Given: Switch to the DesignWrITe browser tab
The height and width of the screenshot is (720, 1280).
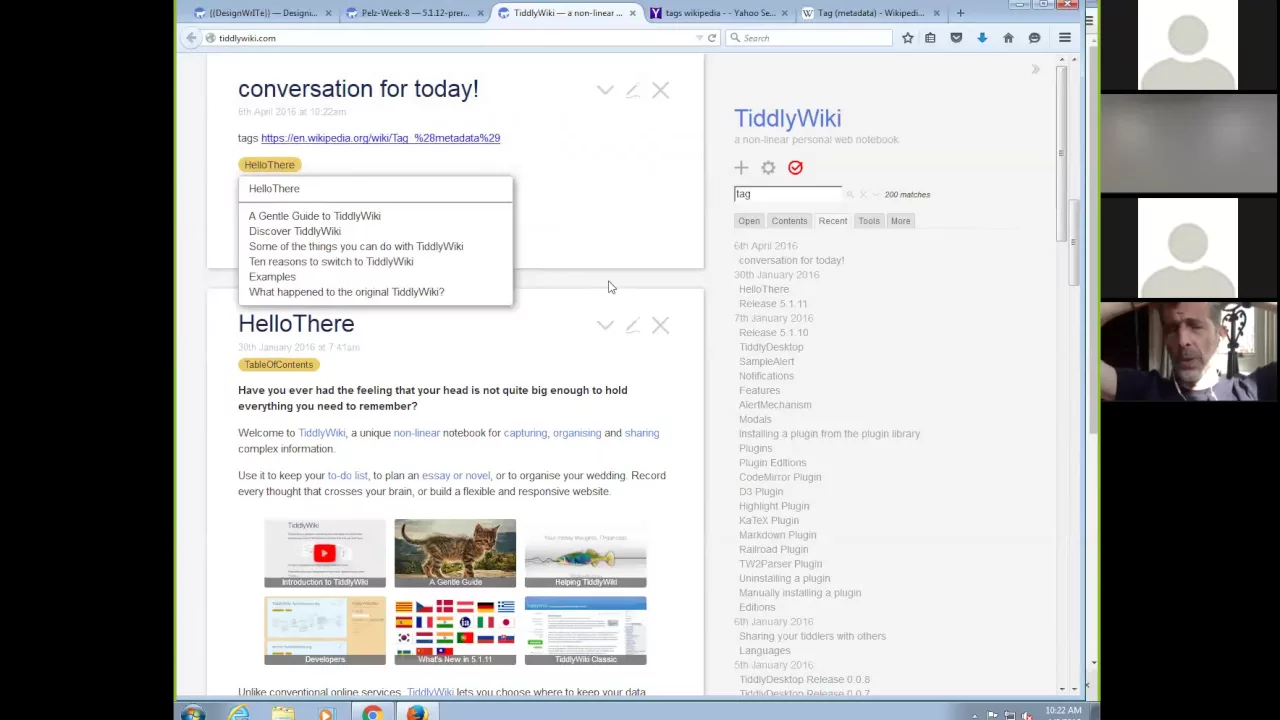Looking at the screenshot, I should point(263,13).
